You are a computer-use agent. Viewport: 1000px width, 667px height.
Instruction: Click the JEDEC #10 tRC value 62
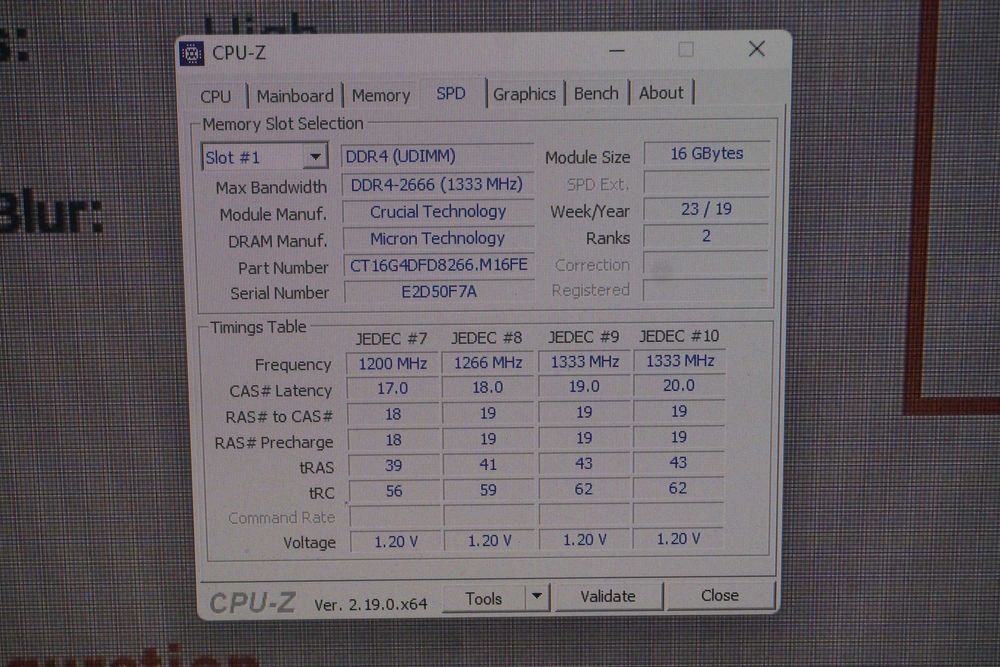[x=679, y=488]
